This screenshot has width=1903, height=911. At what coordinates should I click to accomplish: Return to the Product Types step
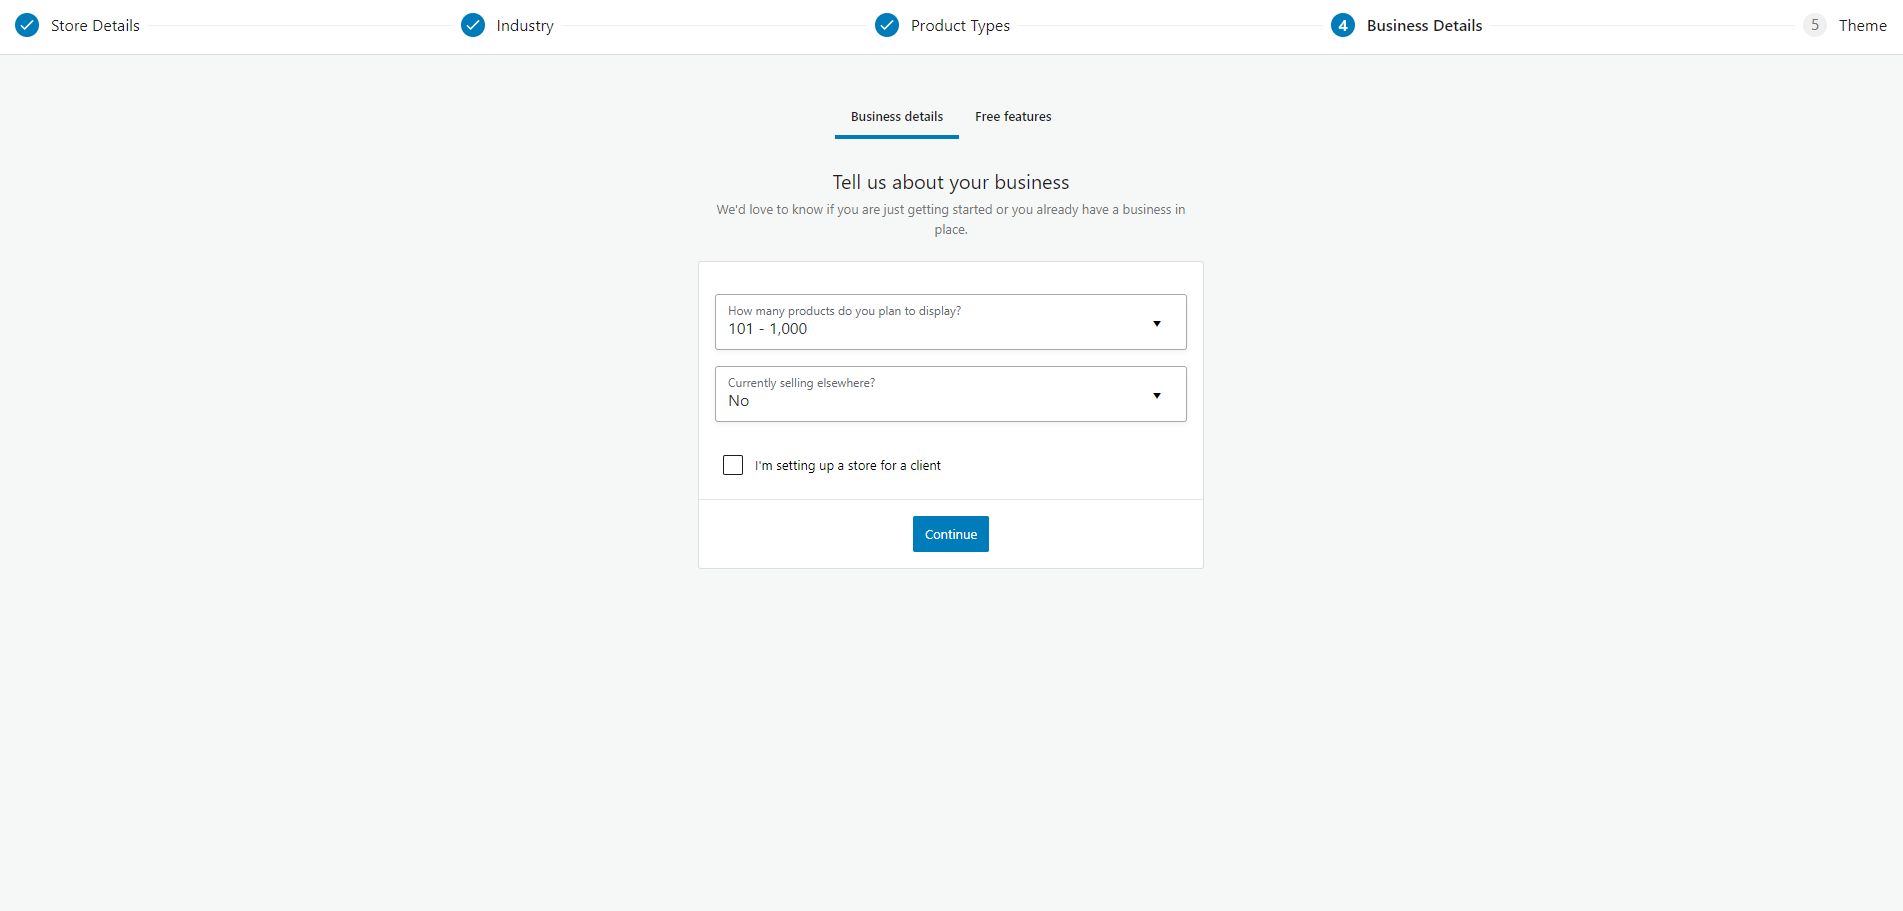tap(960, 26)
